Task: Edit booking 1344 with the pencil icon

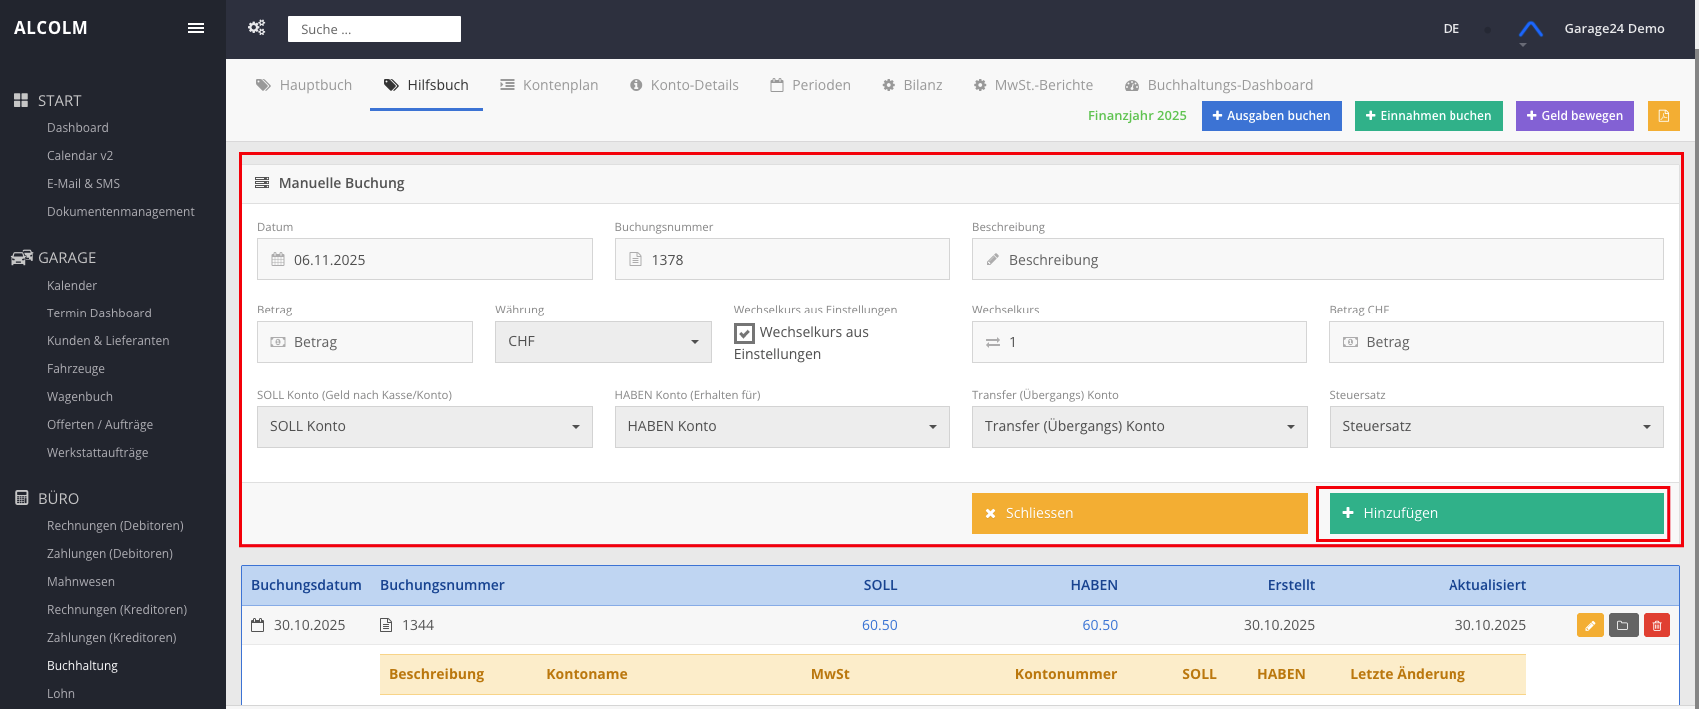Action: point(1590,625)
